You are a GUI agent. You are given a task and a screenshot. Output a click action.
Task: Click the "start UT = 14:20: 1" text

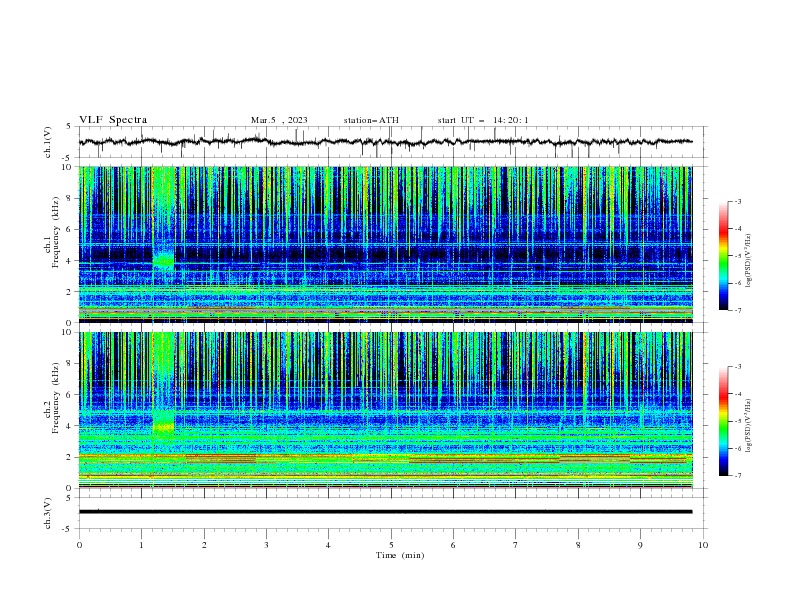483,120
